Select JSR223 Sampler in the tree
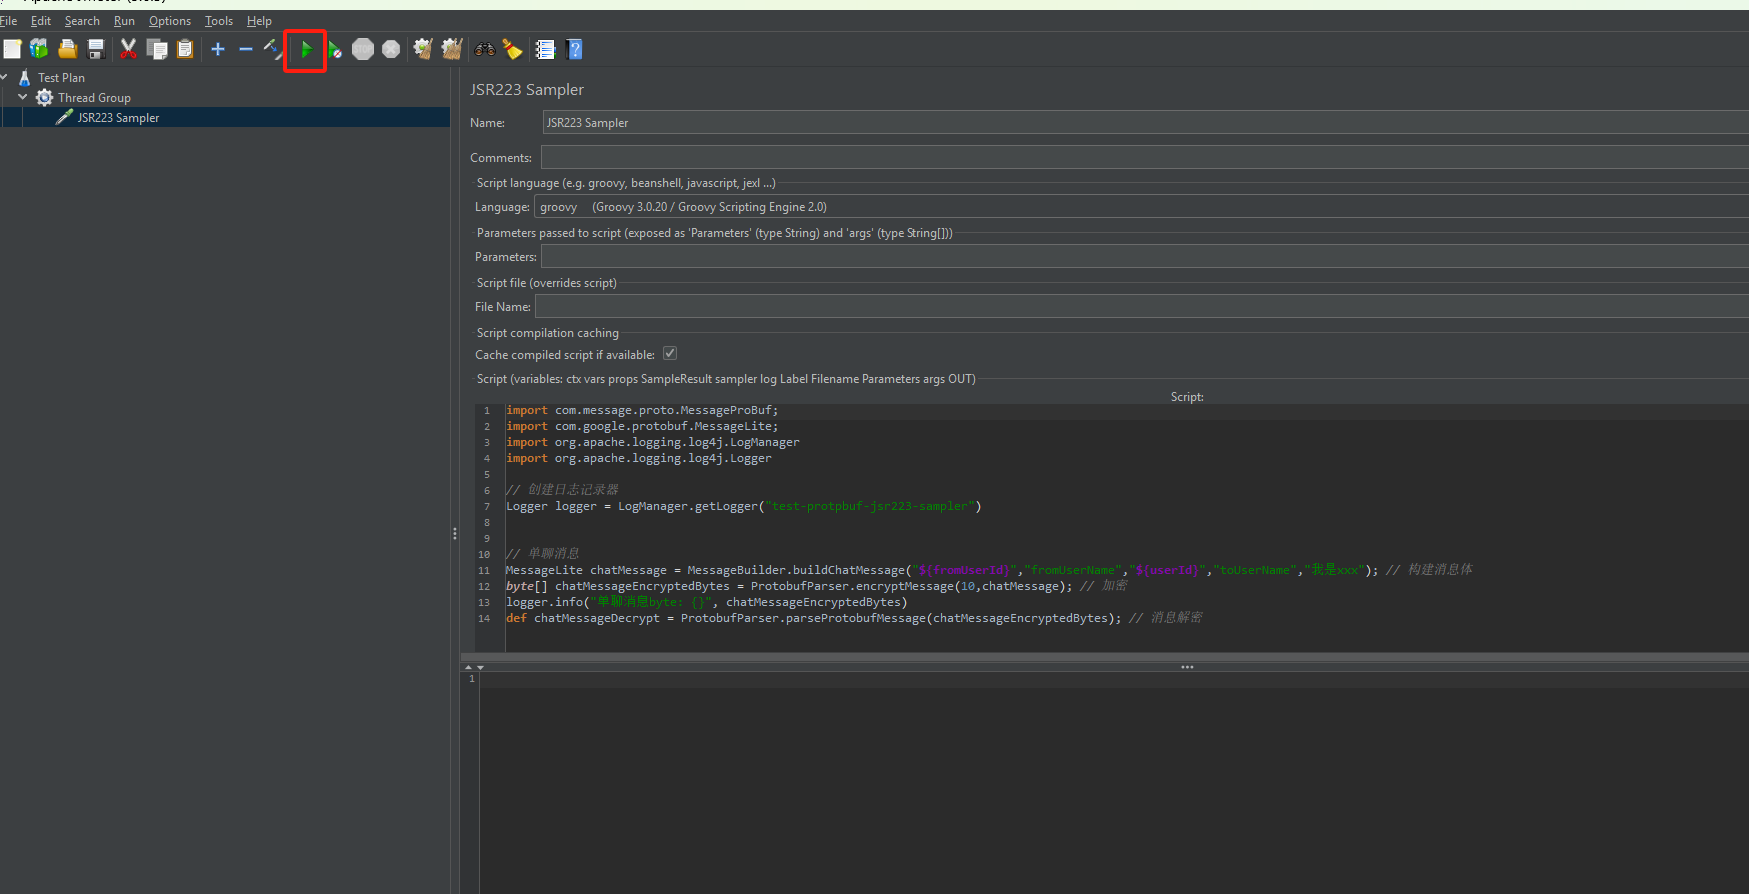The height and width of the screenshot is (894, 1749). point(118,117)
